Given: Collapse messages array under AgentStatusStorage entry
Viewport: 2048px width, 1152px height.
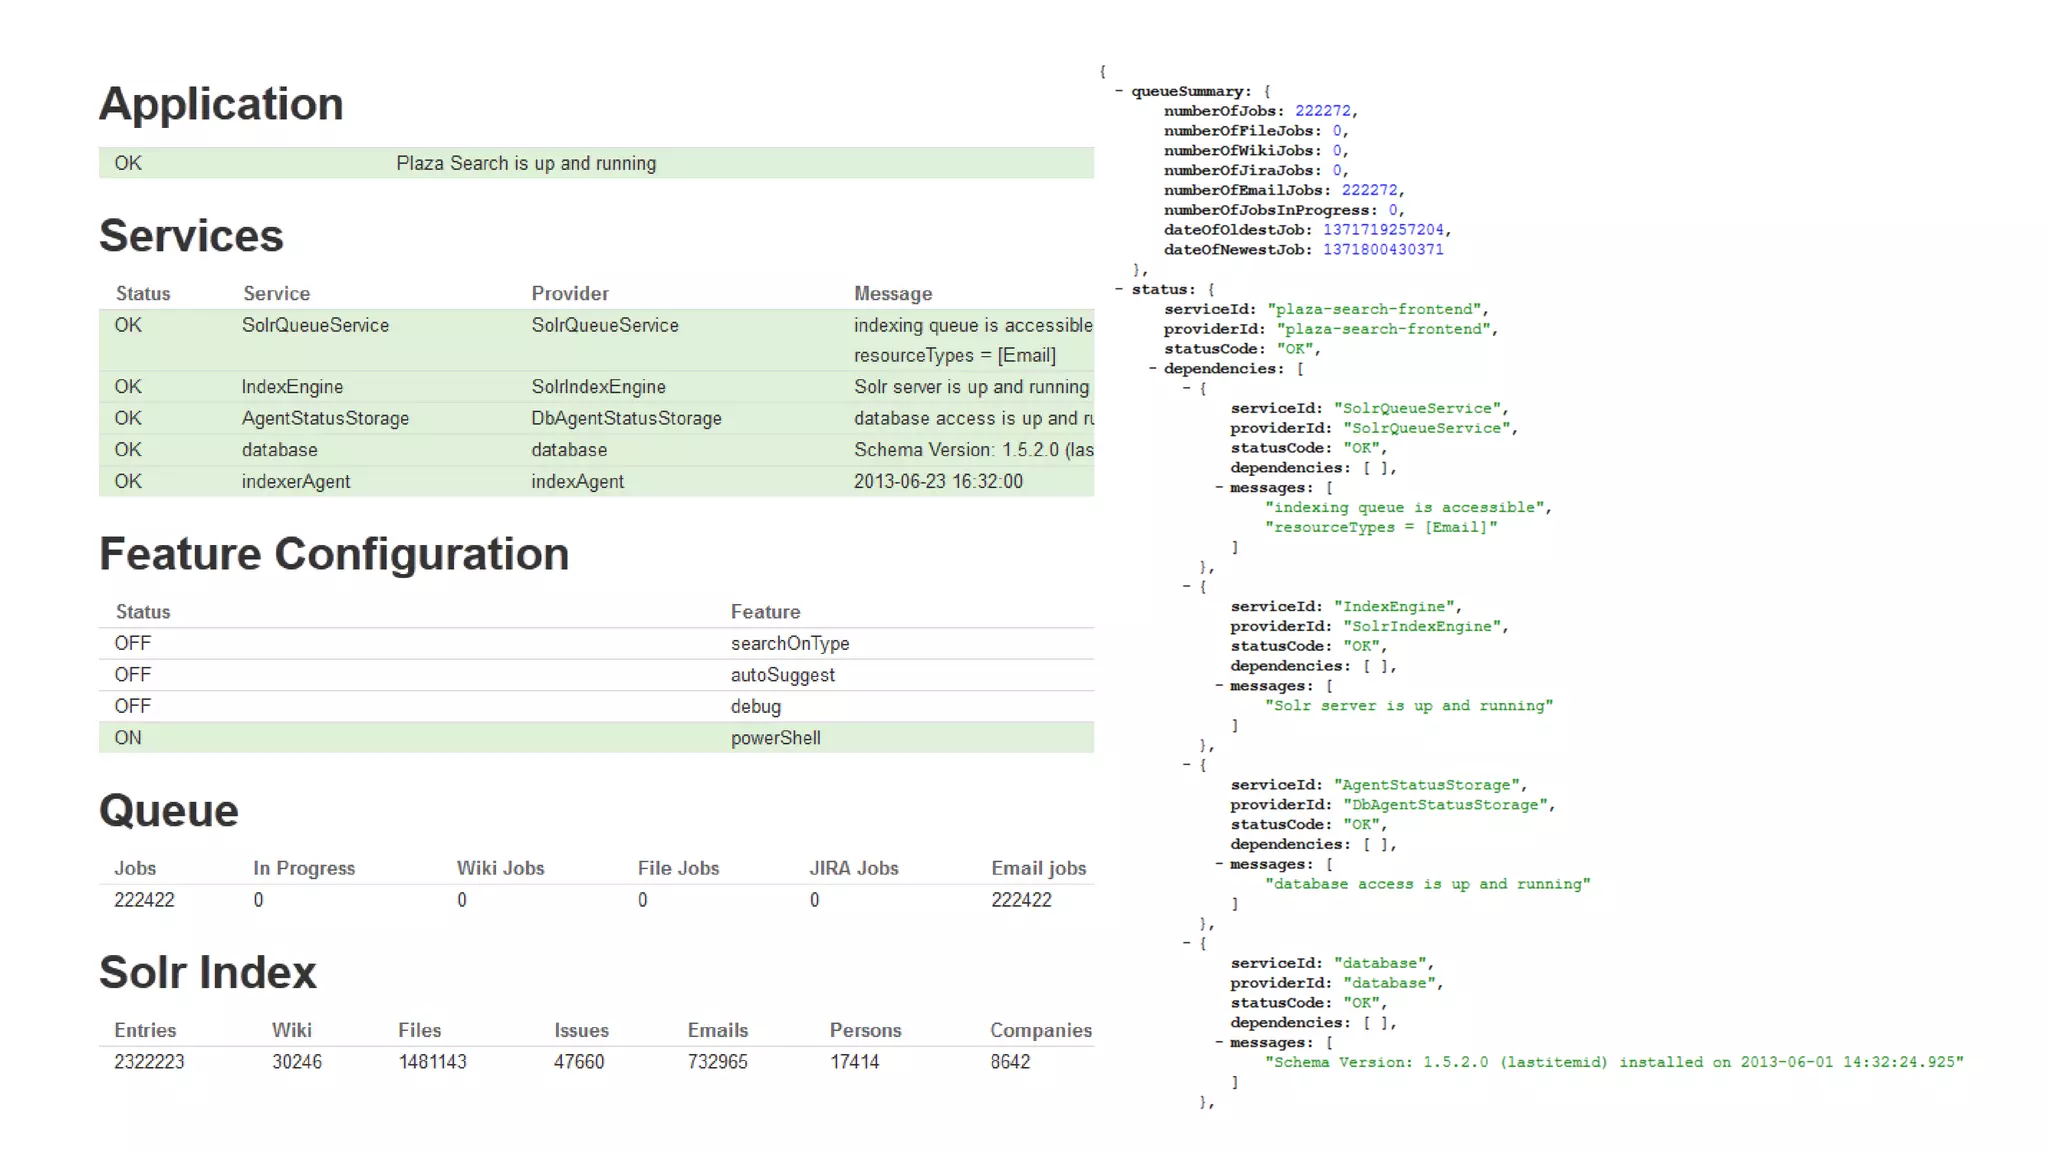Looking at the screenshot, I should click(x=1219, y=864).
